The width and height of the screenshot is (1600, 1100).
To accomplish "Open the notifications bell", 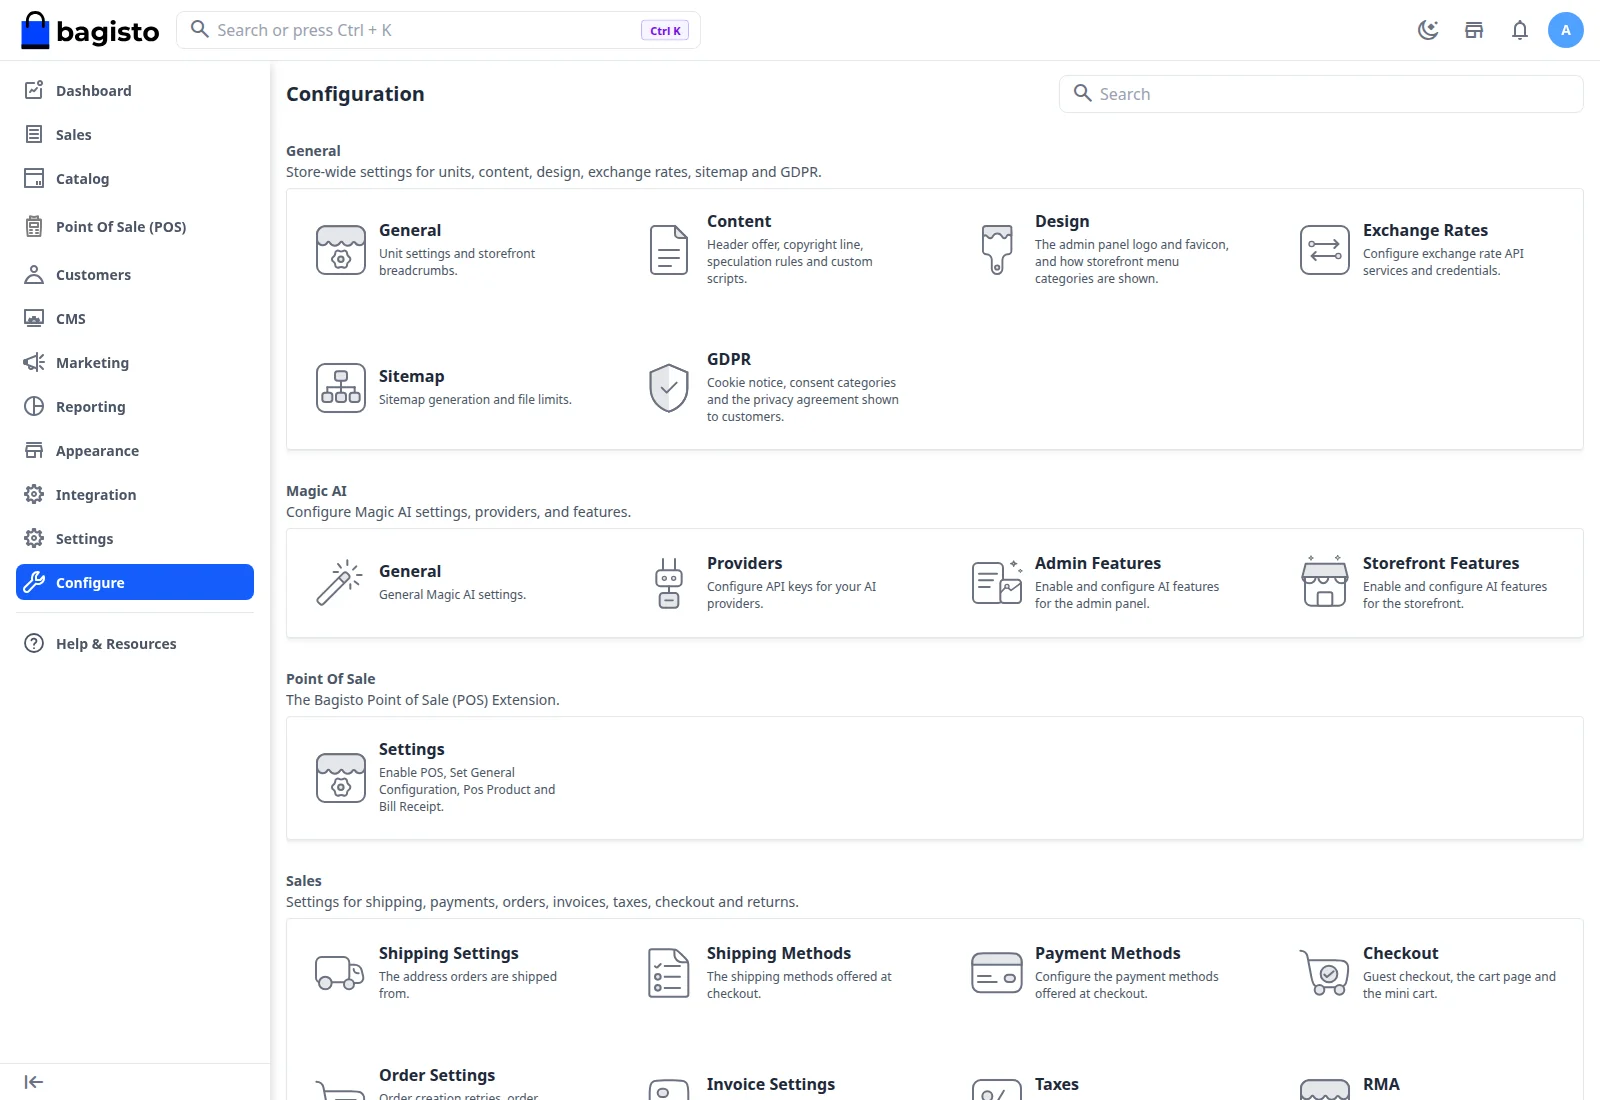I will pos(1520,30).
